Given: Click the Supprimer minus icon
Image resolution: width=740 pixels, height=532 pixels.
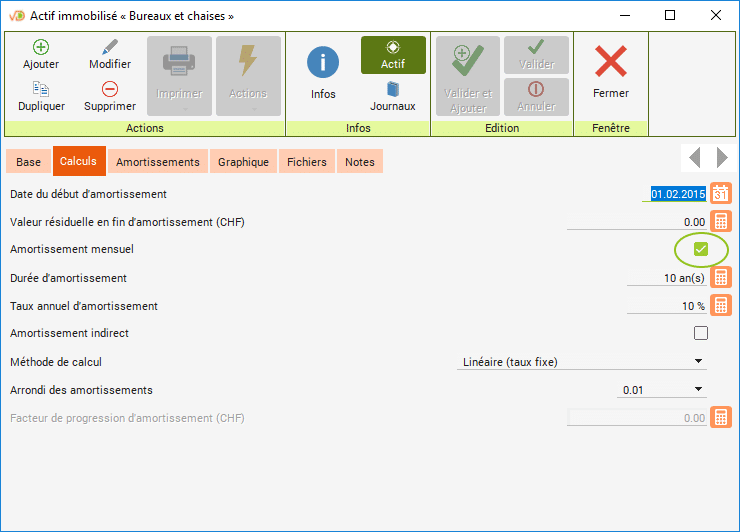Looking at the screenshot, I should [110, 90].
